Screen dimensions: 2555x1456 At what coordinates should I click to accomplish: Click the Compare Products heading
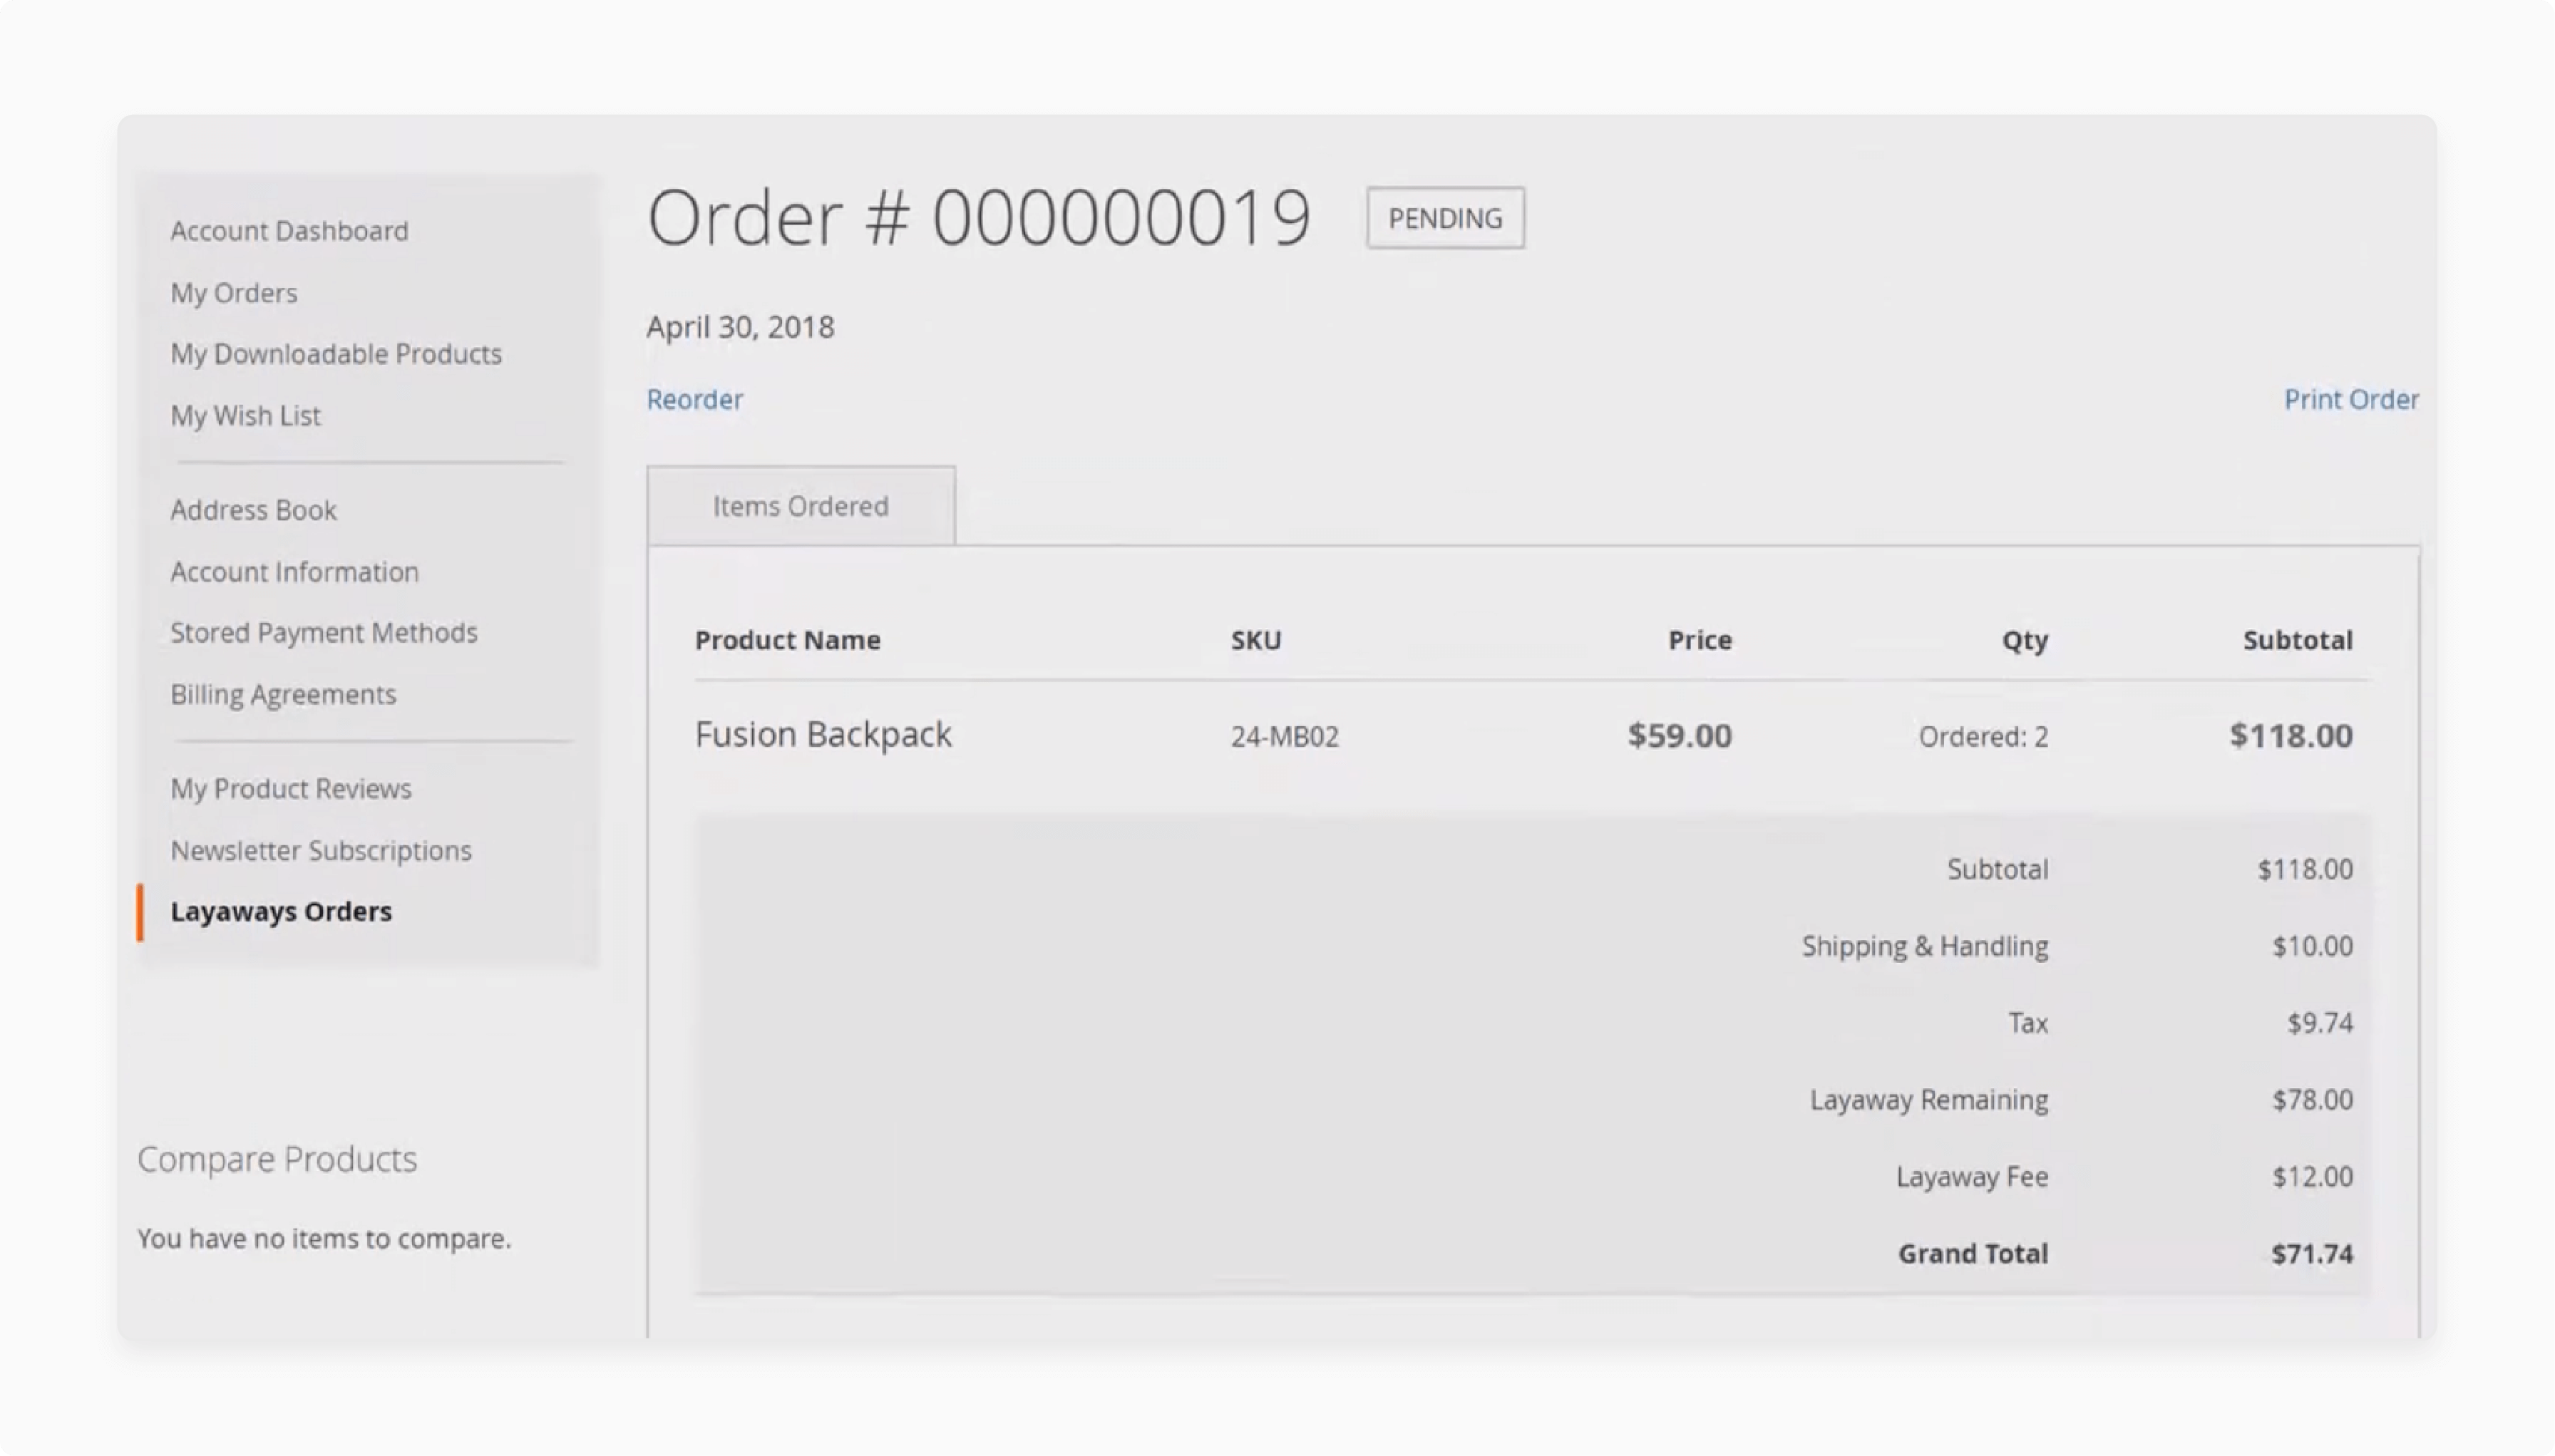(277, 1159)
